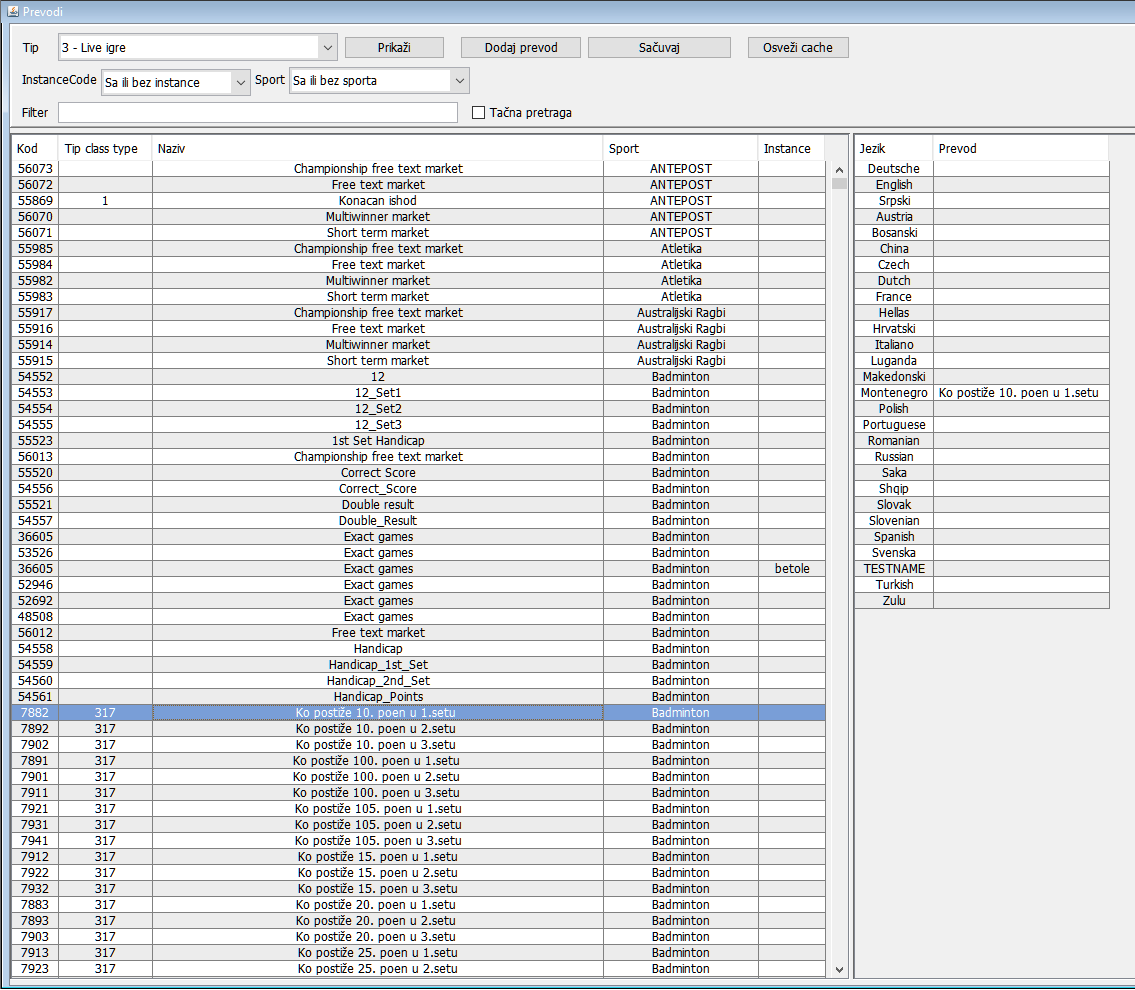
Task: Sort by the Kod column header
Action: click(x=35, y=148)
